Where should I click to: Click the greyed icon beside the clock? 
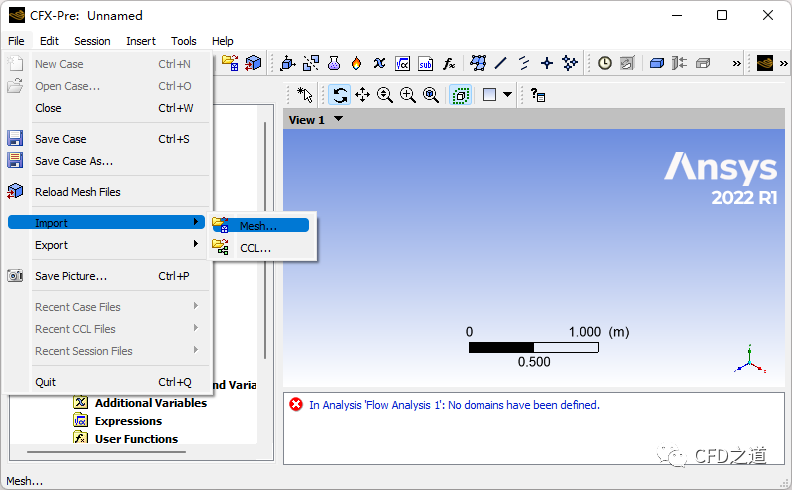(627, 63)
